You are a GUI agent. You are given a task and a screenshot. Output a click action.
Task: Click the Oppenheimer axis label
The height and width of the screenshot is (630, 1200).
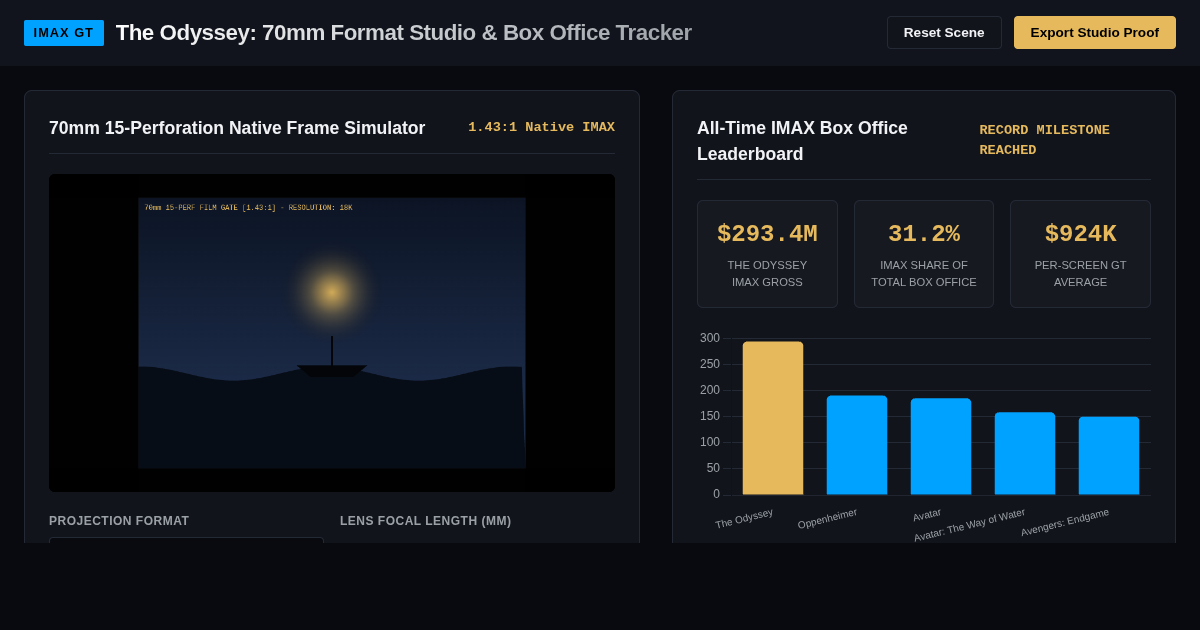(827, 519)
